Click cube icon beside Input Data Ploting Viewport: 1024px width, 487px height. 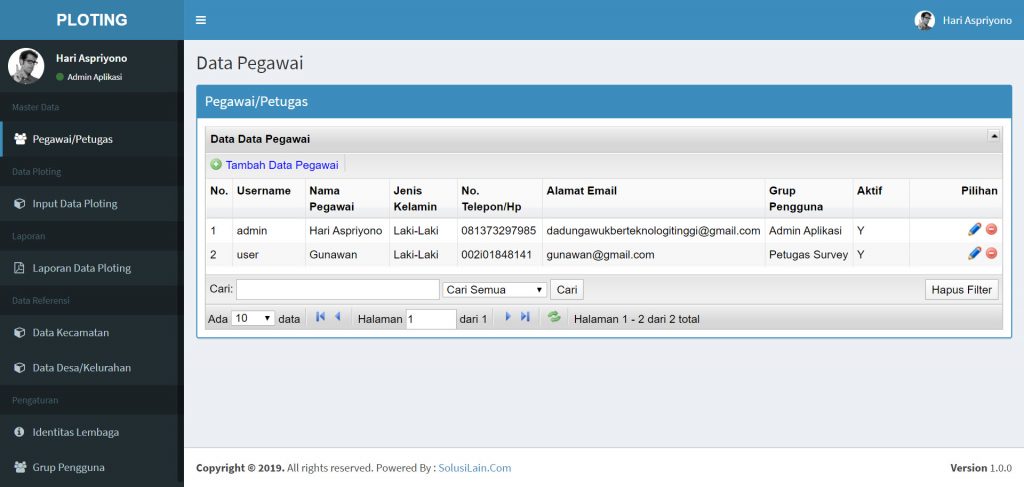[20, 204]
